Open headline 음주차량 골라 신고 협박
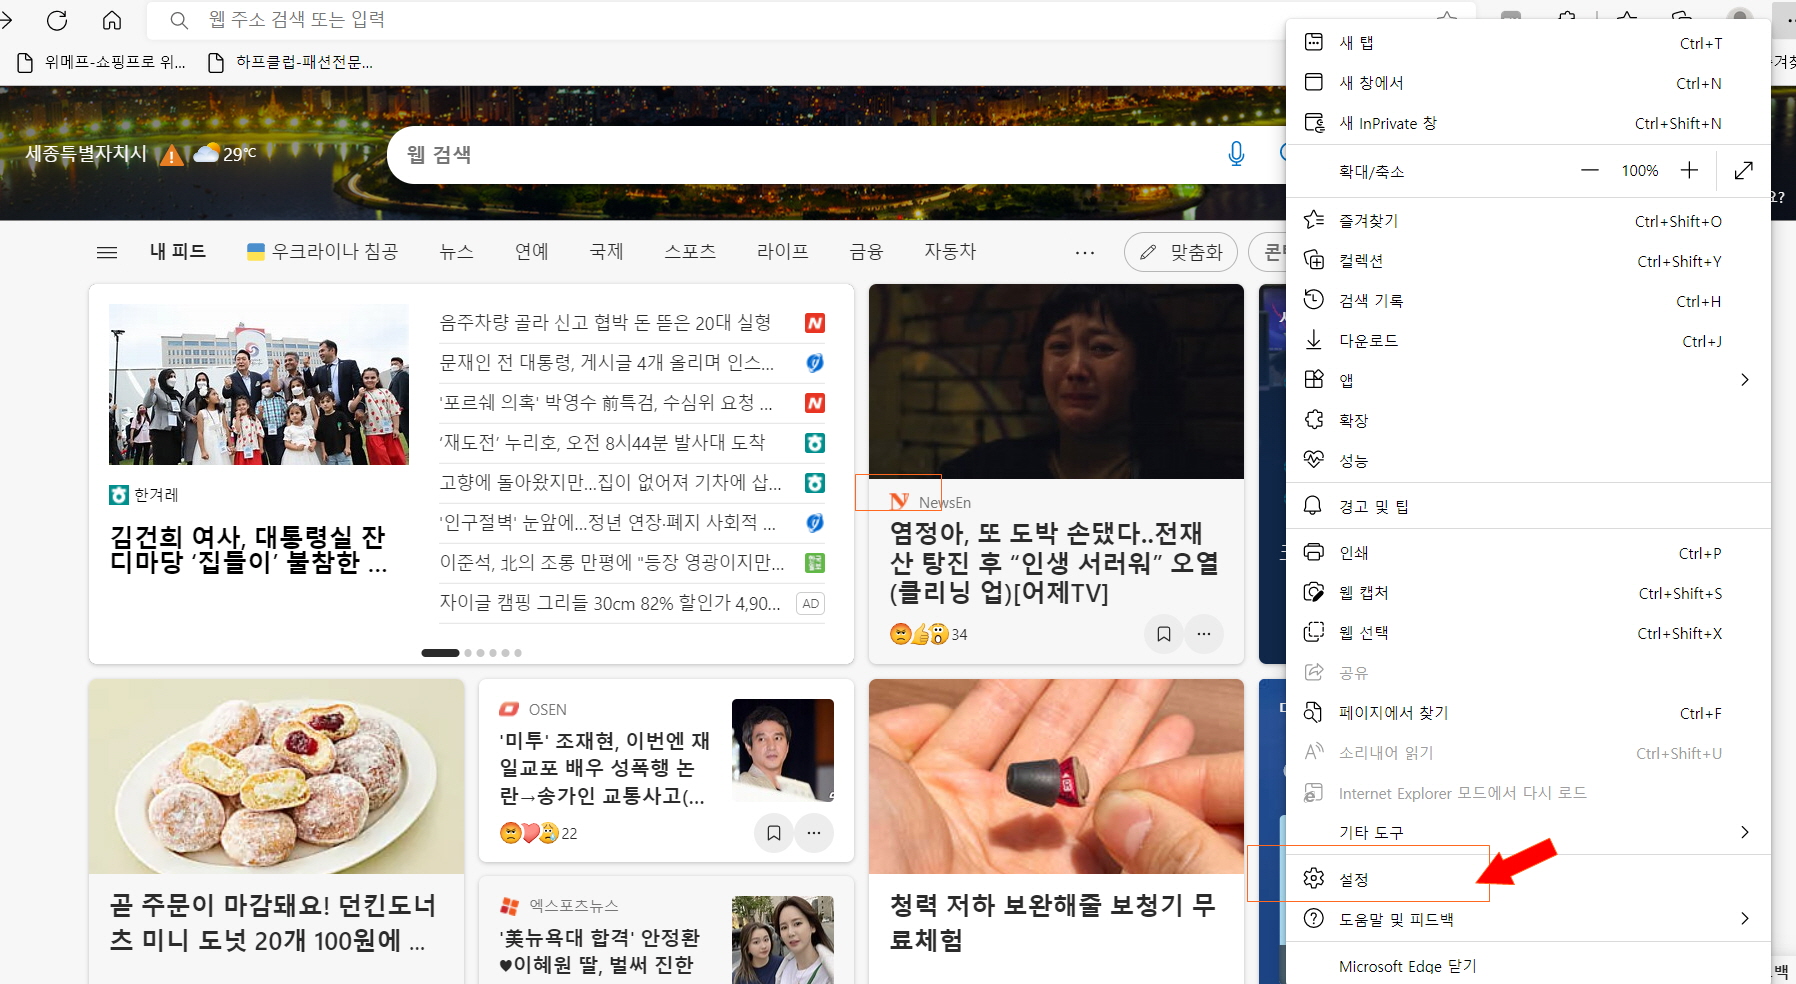 point(606,323)
